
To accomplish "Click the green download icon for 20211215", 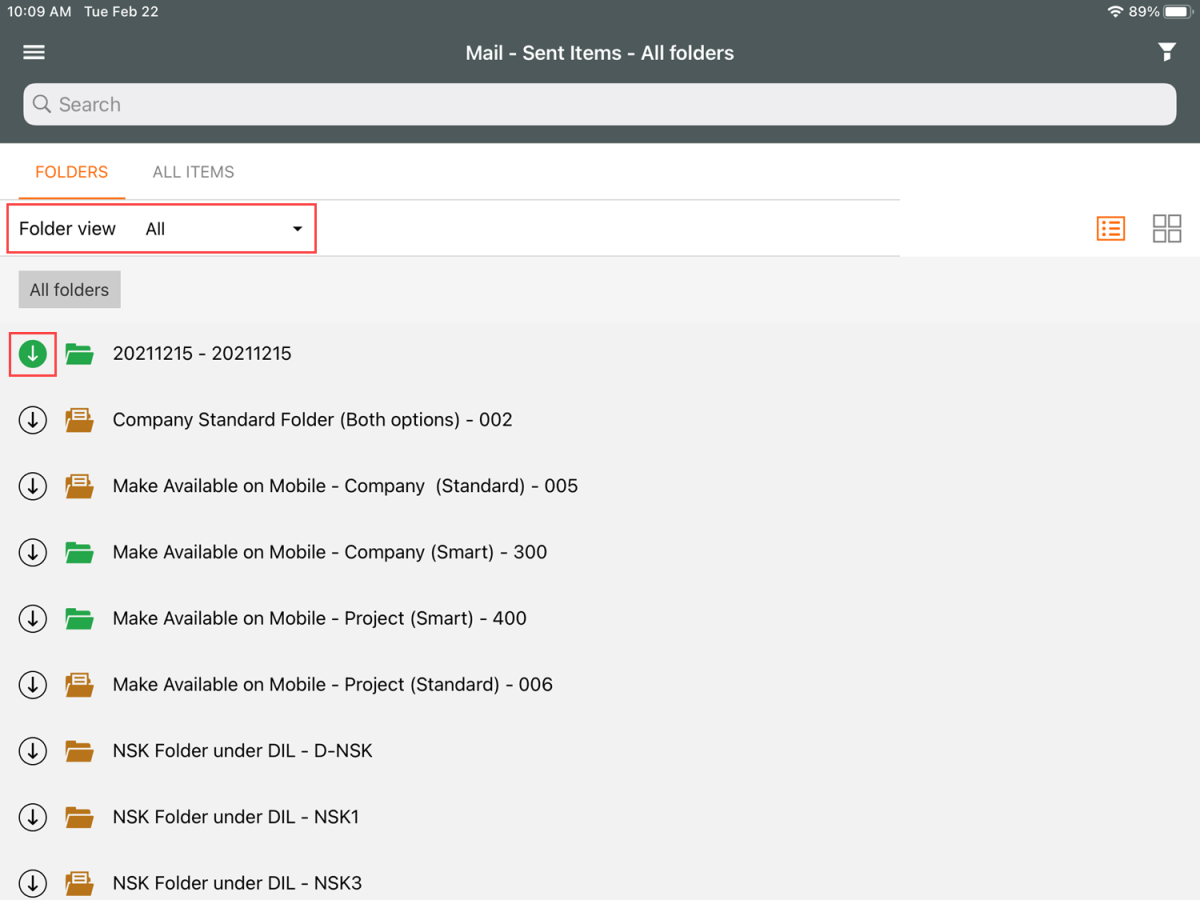I will [33, 354].
